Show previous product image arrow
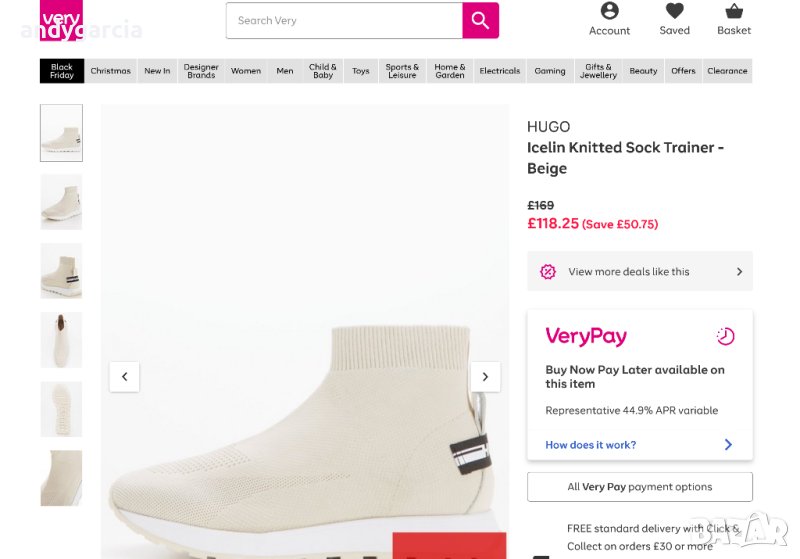Image resolution: width=800 pixels, height=559 pixels. pyautogui.click(x=125, y=377)
